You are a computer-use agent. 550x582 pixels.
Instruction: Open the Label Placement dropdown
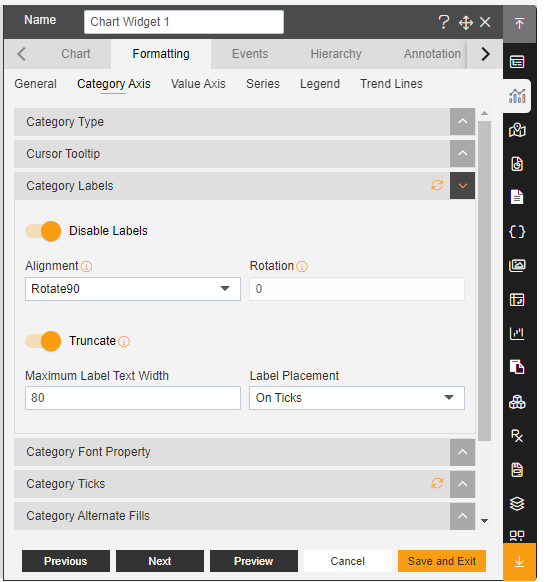coord(357,398)
